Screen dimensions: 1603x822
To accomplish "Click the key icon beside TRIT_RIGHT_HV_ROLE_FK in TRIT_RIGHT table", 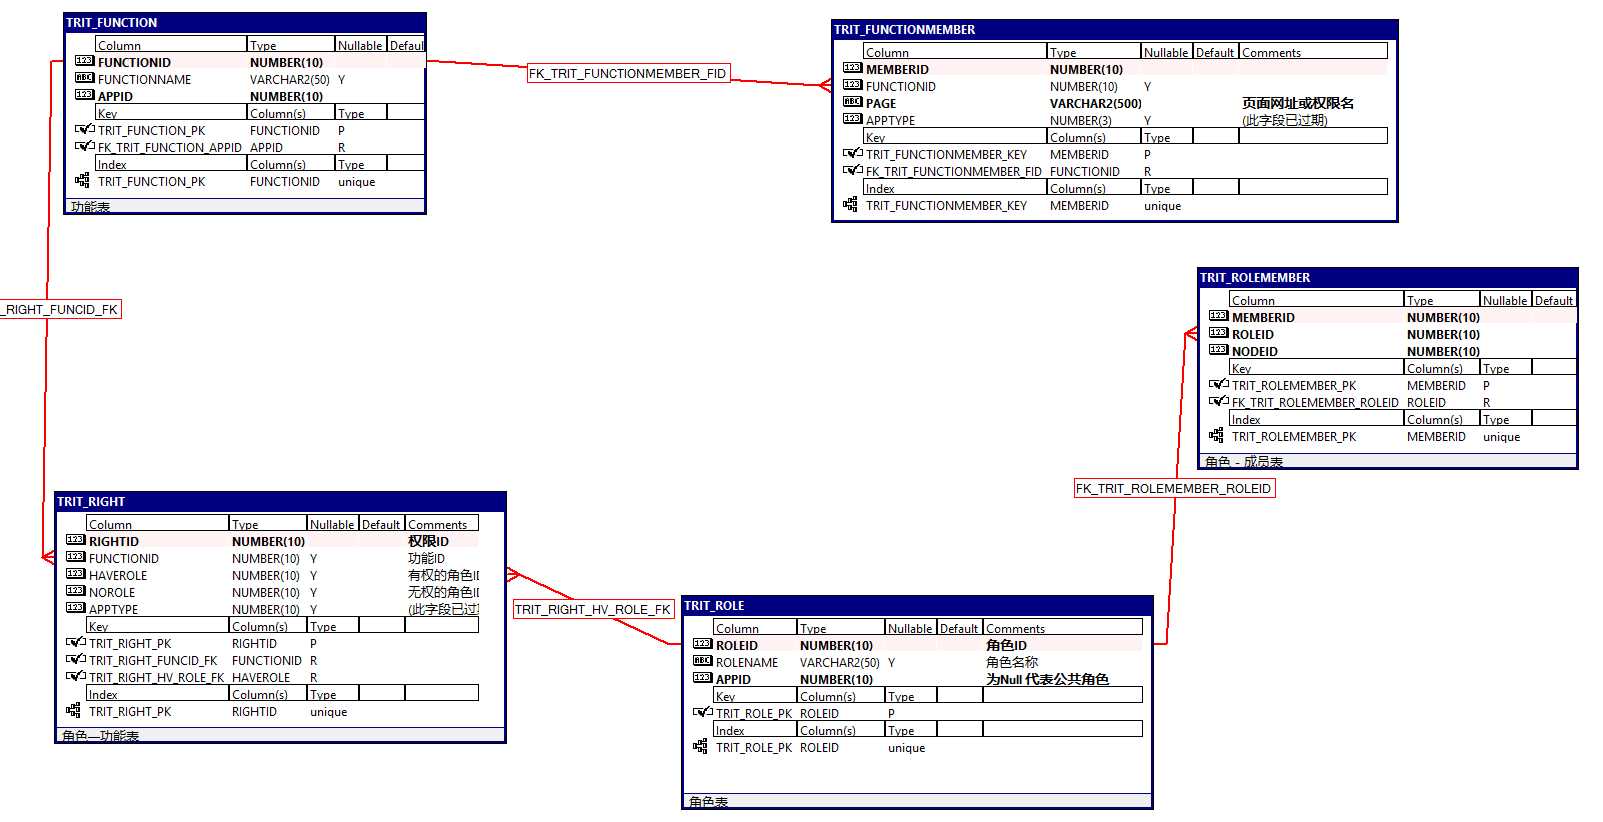I will coord(76,676).
